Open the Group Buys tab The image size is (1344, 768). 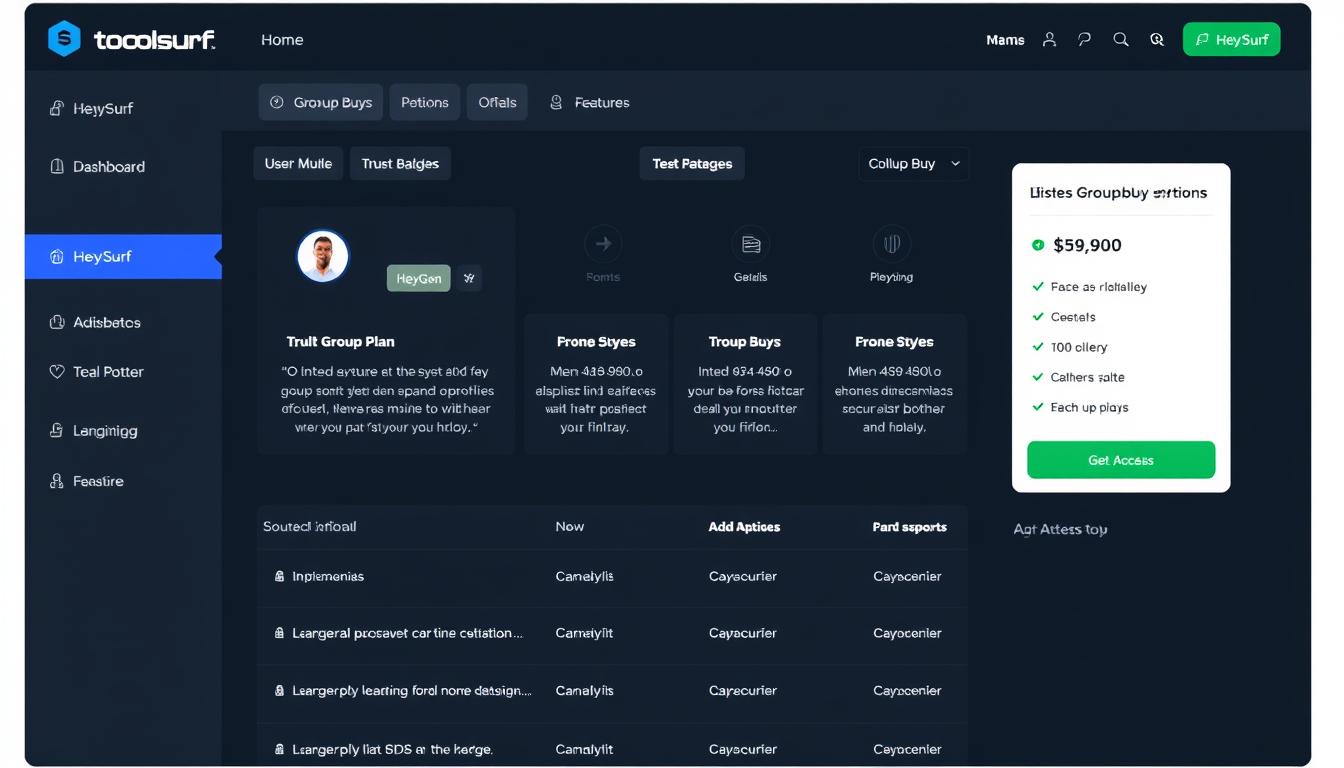pos(320,102)
